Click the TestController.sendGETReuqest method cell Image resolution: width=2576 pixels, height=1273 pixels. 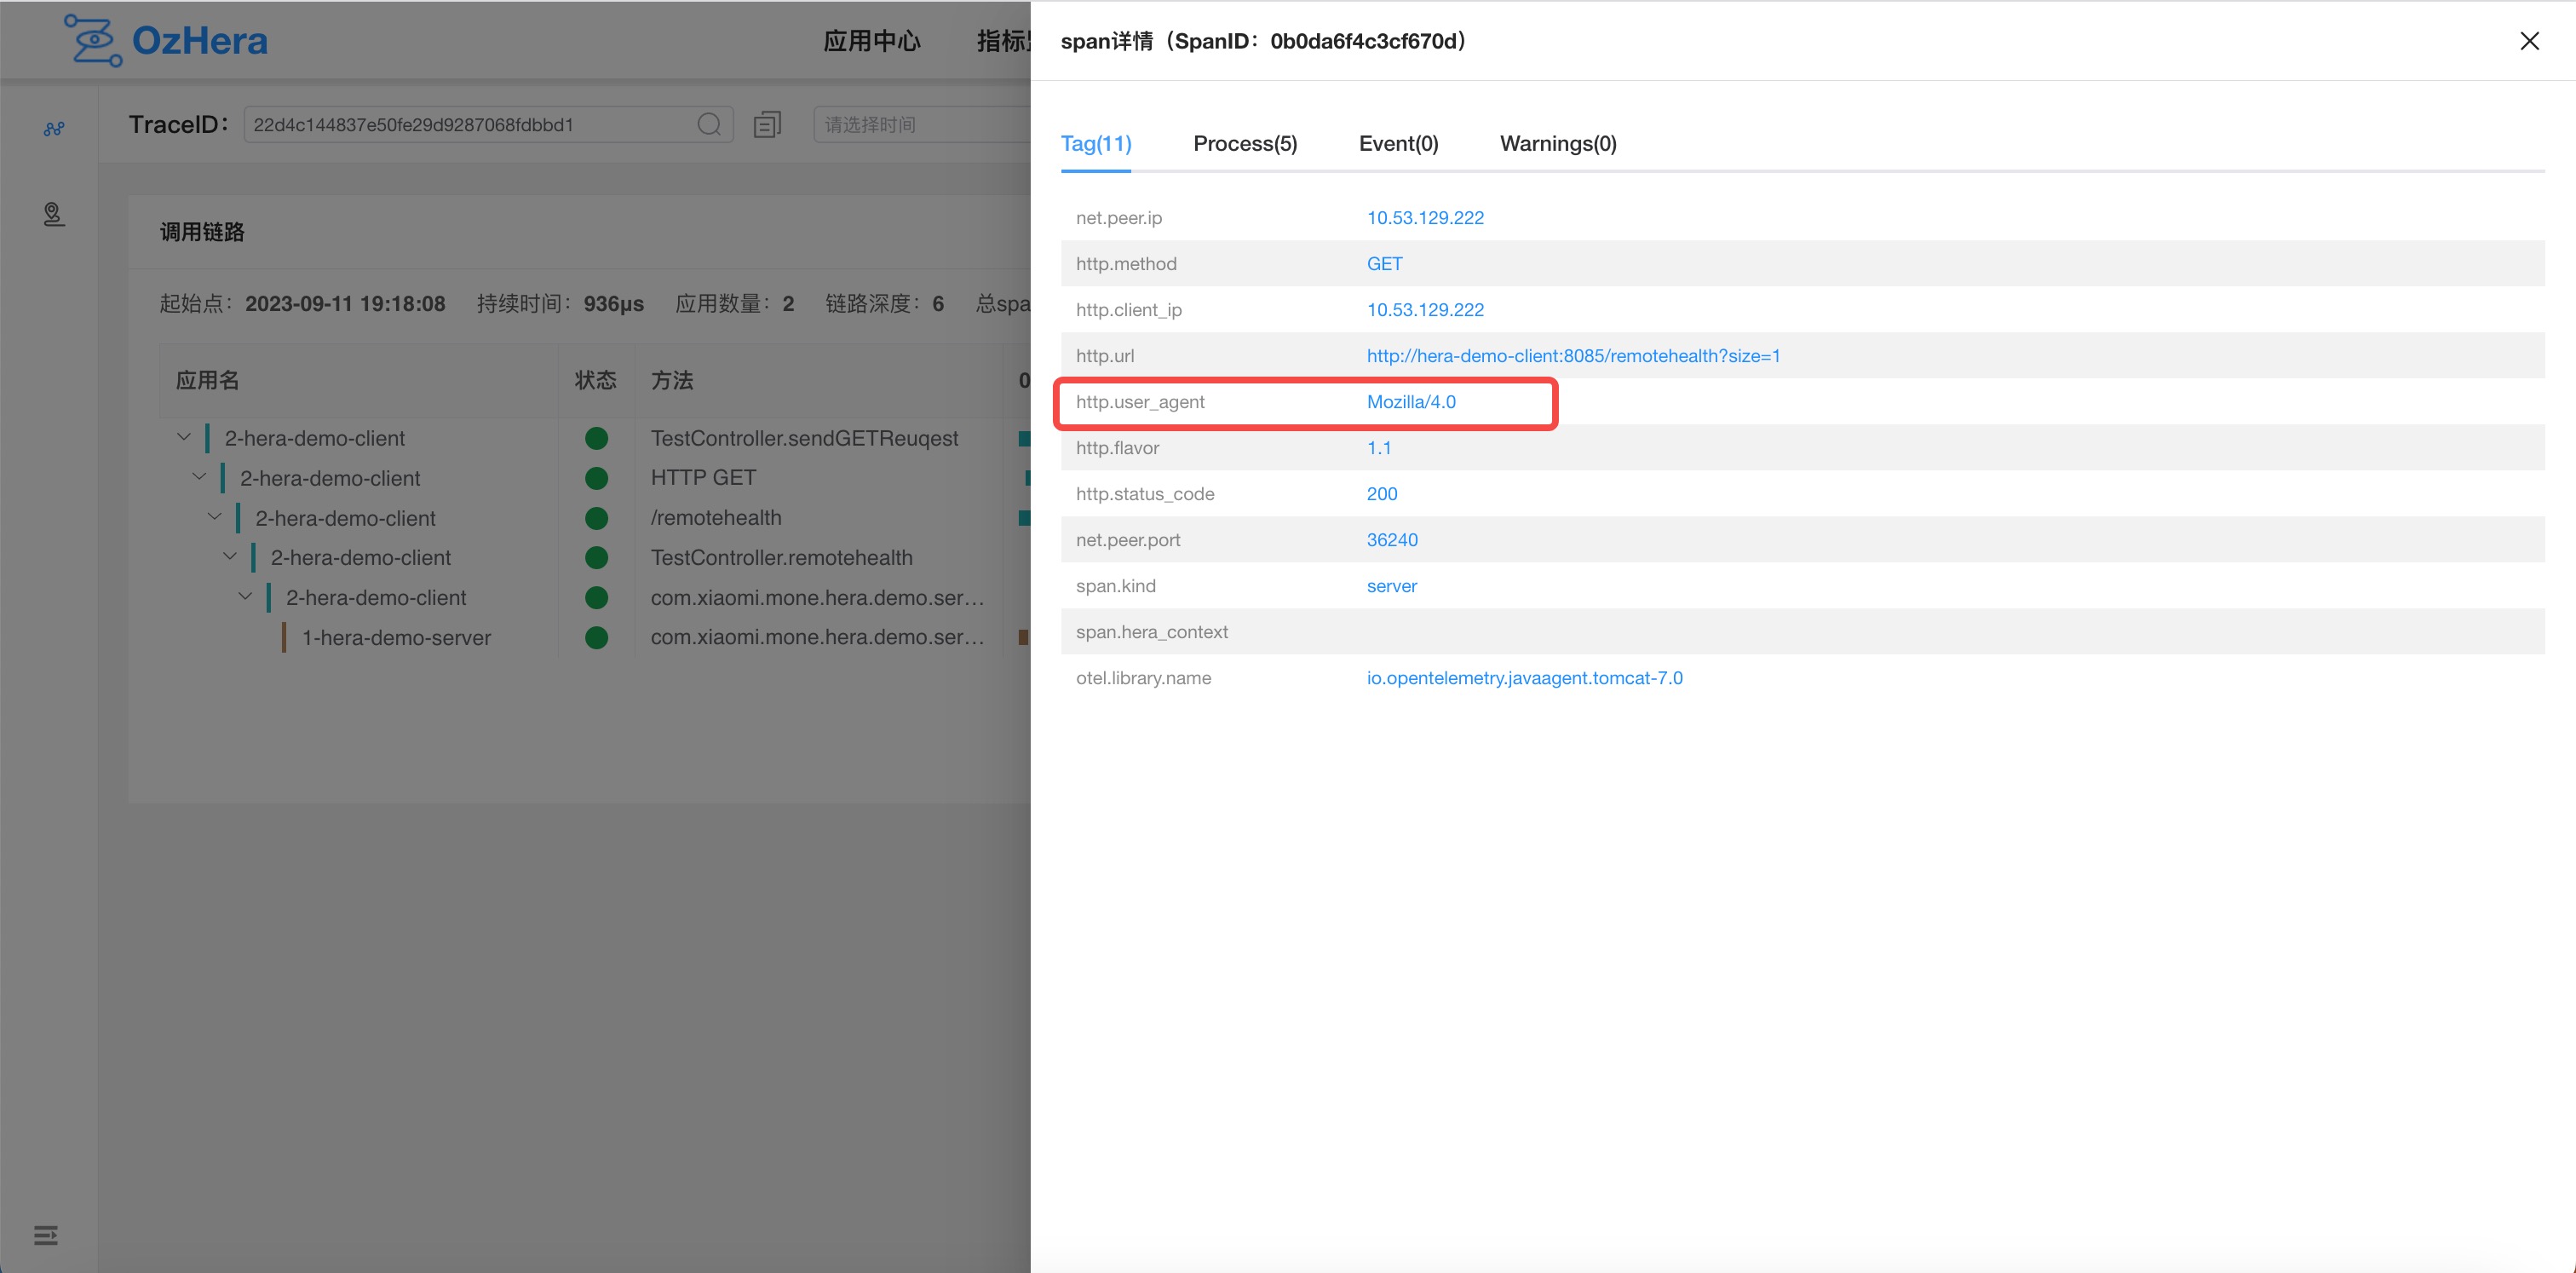click(x=804, y=438)
